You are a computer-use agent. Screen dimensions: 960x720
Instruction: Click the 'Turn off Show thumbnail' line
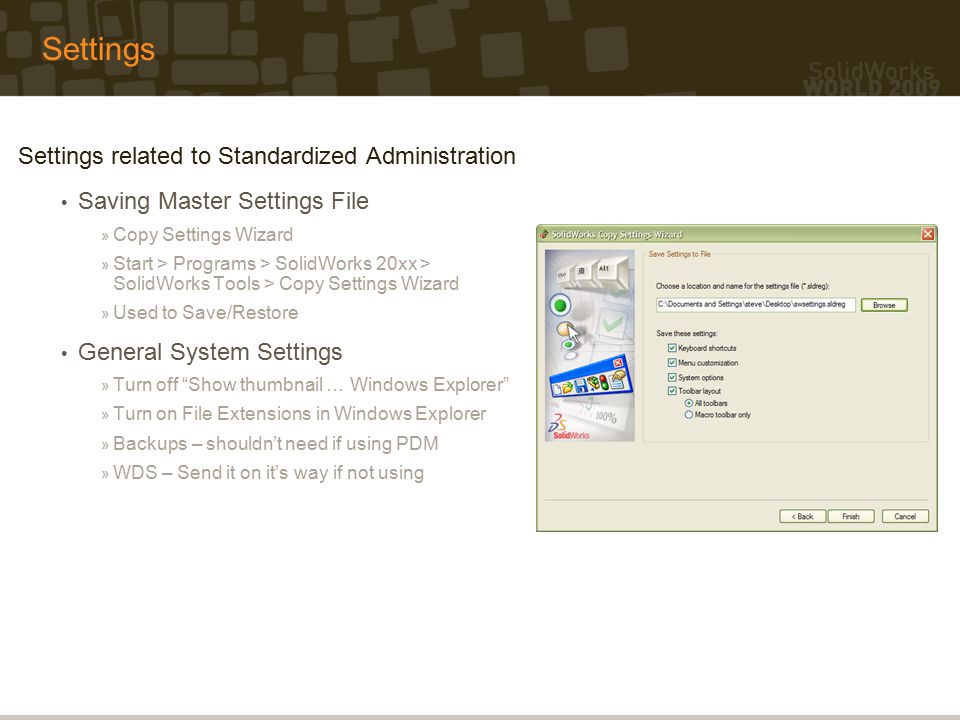(311, 384)
